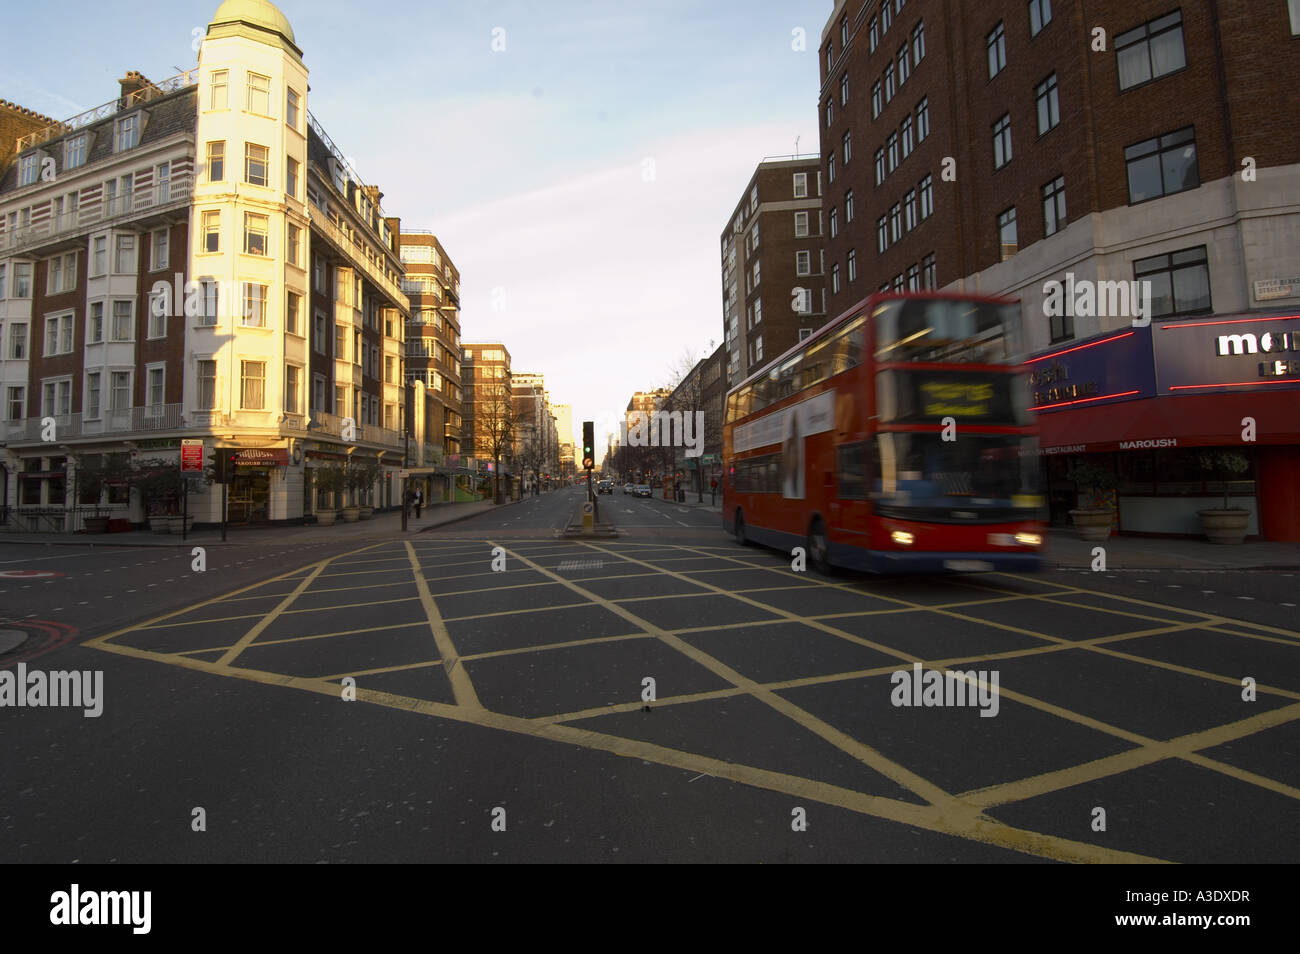Viewport: 1300px width, 954px height.
Task: Click the red double-decker bus destination display
Action: coord(956,399)
